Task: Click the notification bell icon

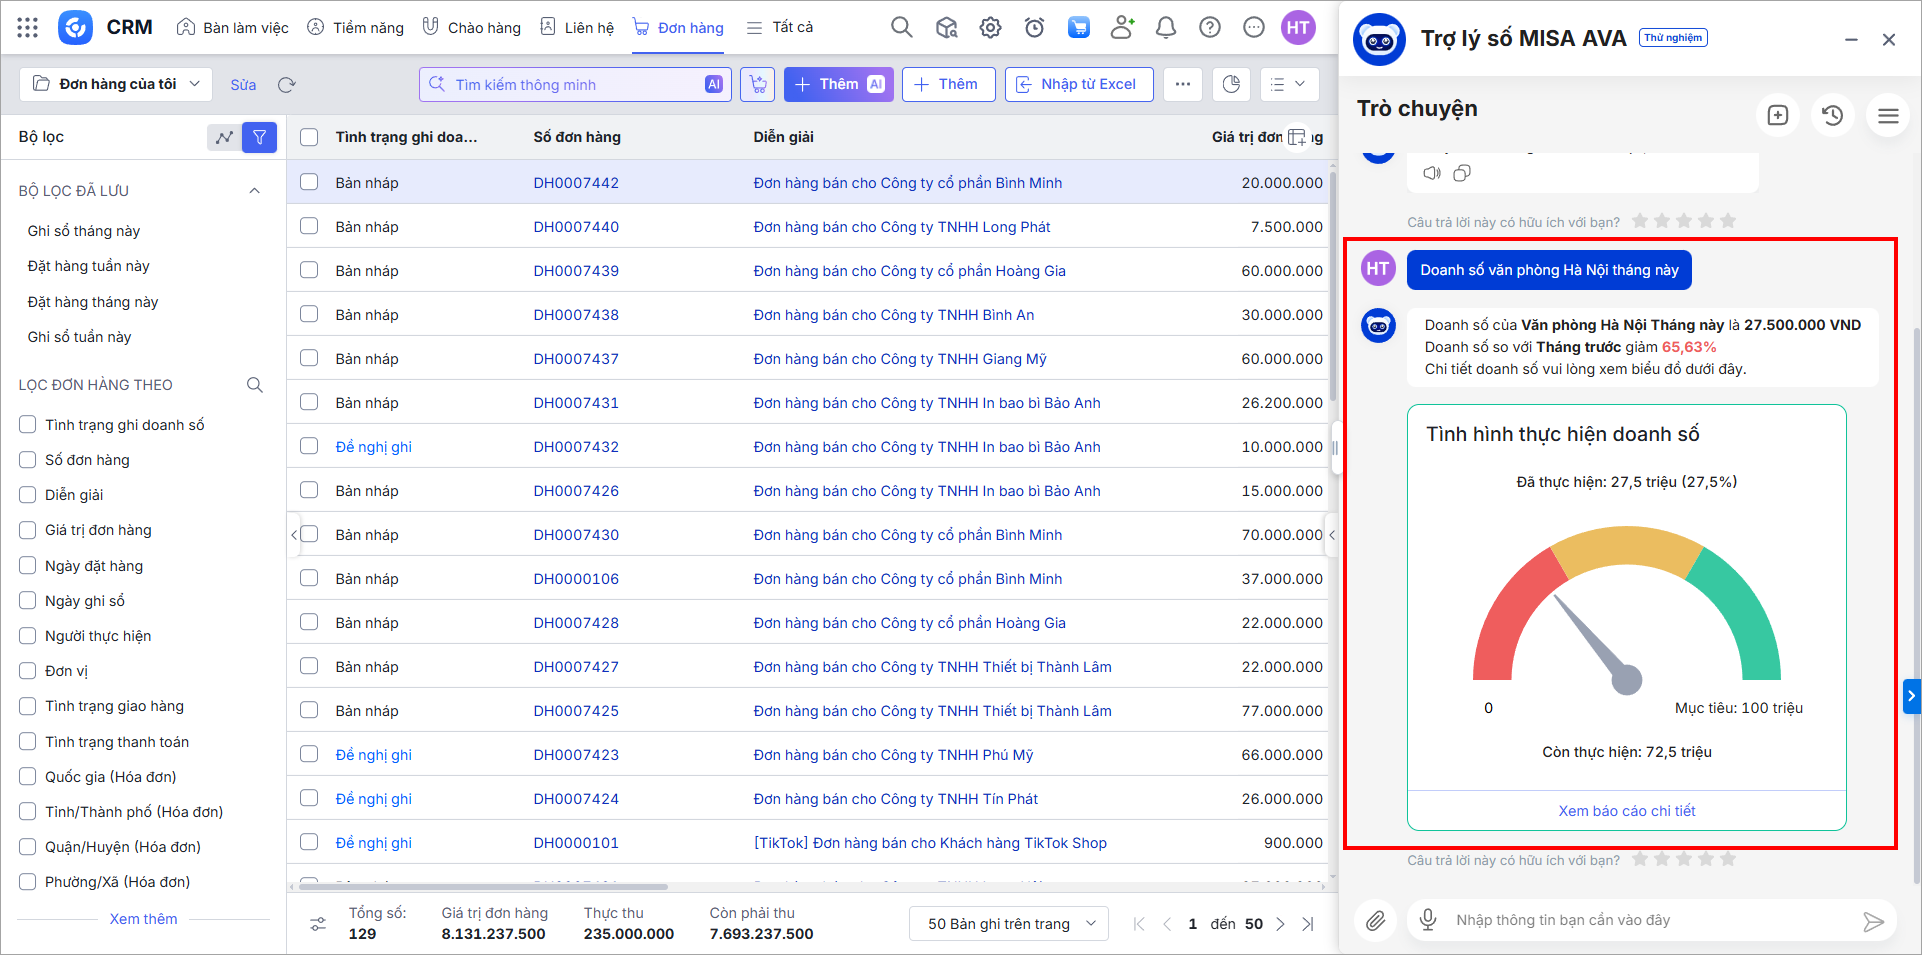Action: click(1165, 28)
